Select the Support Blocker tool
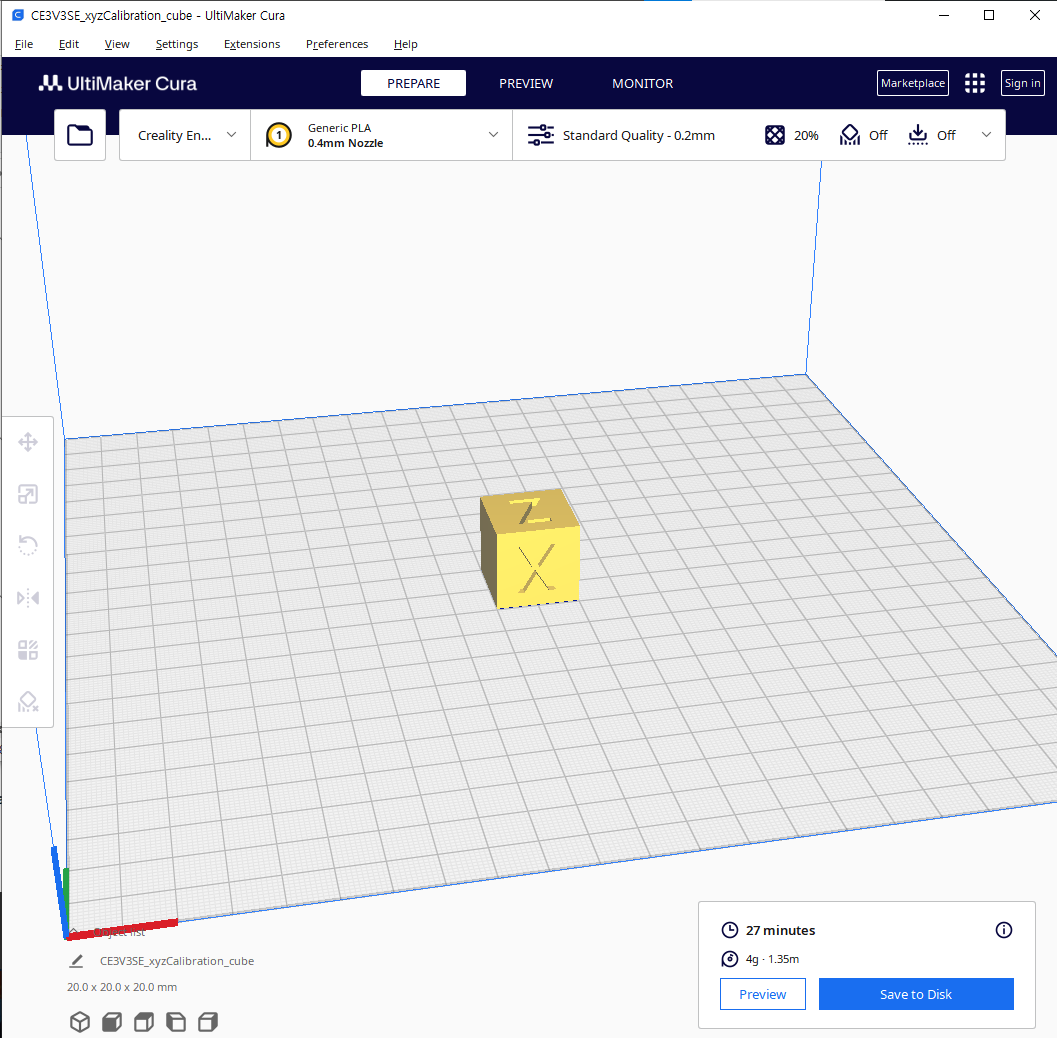This screenshot has height=1038, width=1057. pos(28,702)
